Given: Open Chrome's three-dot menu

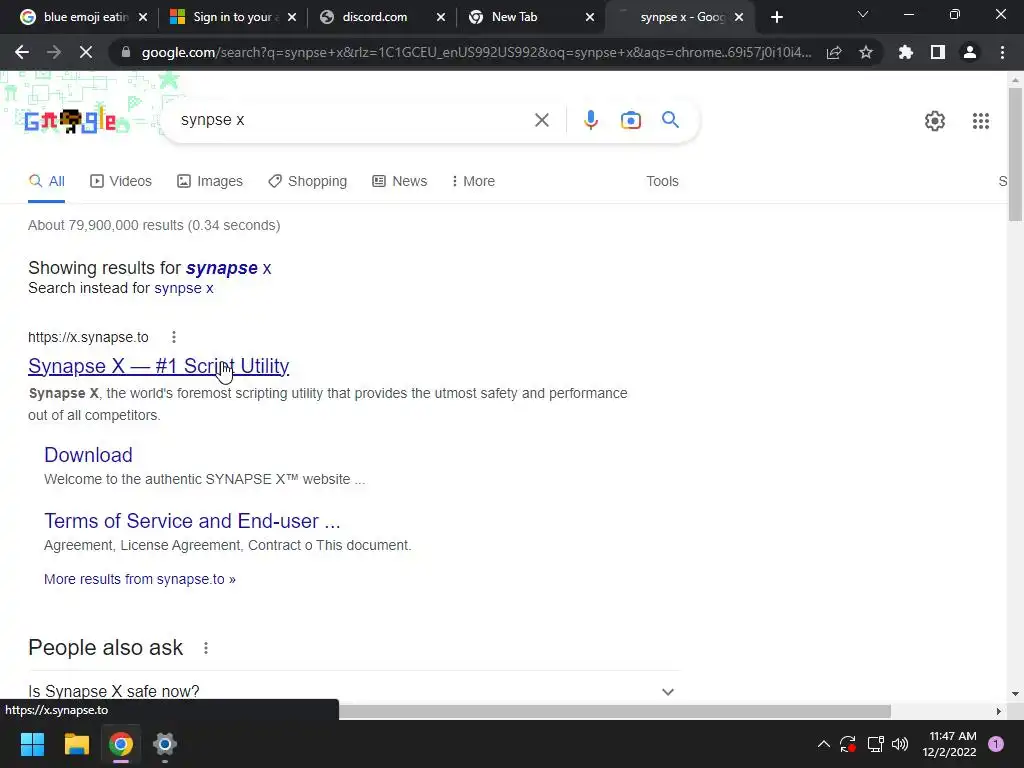Looking at the screenshot, I should point(1002,52).
